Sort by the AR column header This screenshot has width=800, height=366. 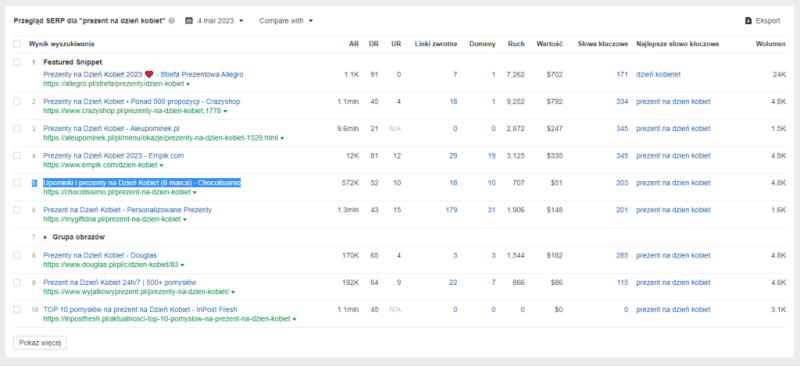pos(354,44)
